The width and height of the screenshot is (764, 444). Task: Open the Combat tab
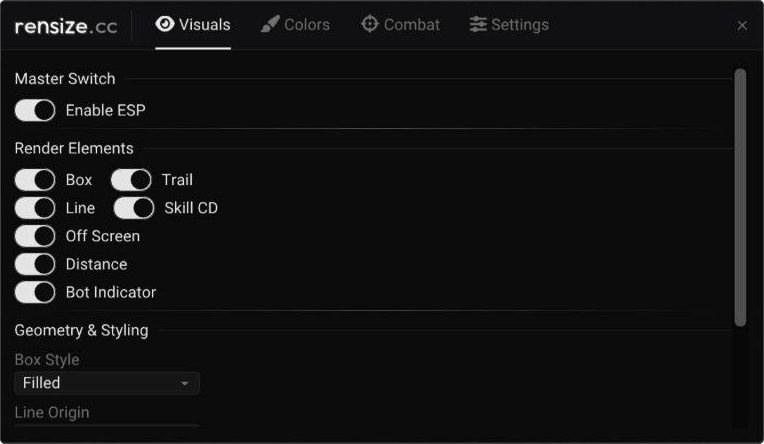pyautogui.click(x=401, y=24)
